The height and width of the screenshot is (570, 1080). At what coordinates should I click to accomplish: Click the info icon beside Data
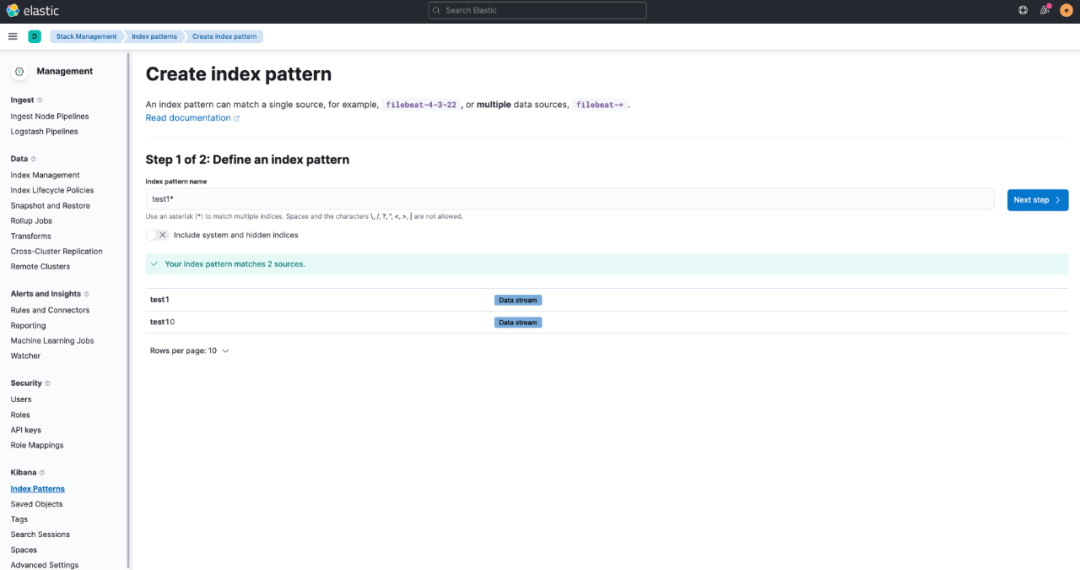tap(33, 159)
